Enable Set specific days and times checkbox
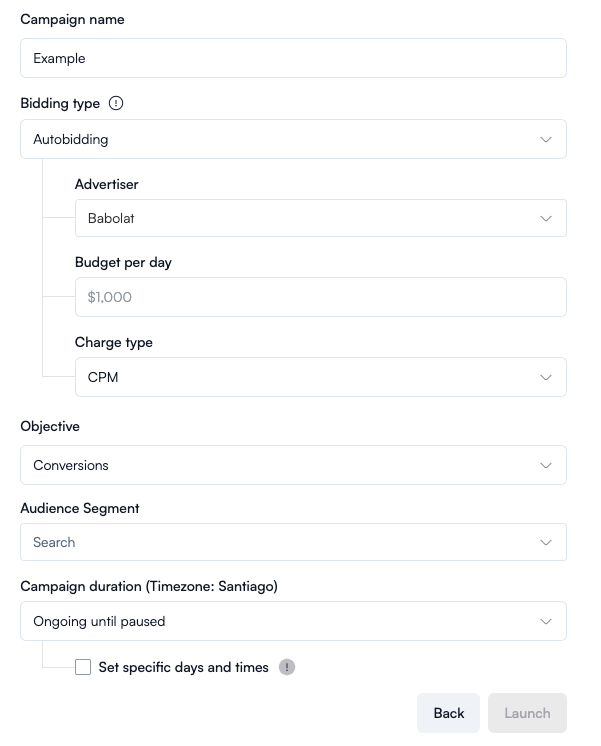601x746 pixels. [x=83, y=667]
